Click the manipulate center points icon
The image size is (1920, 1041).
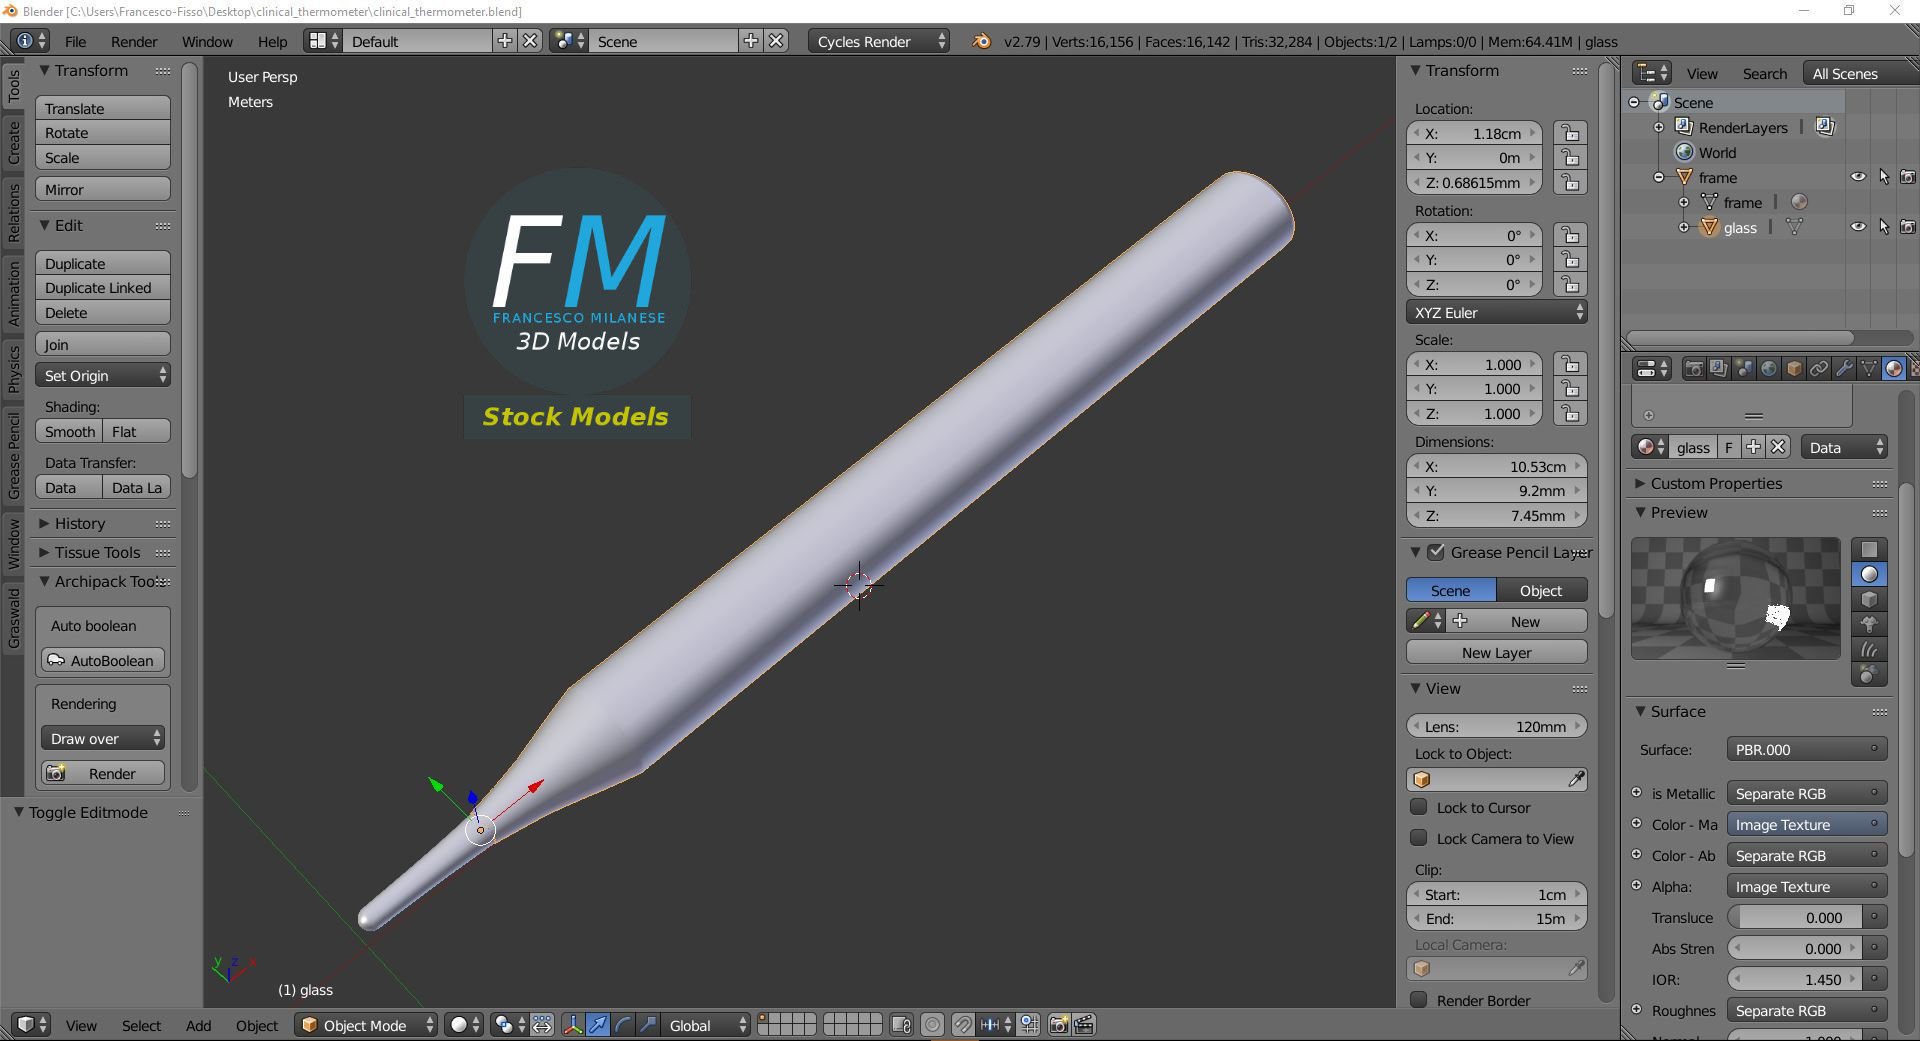[x=542, y=1025]
